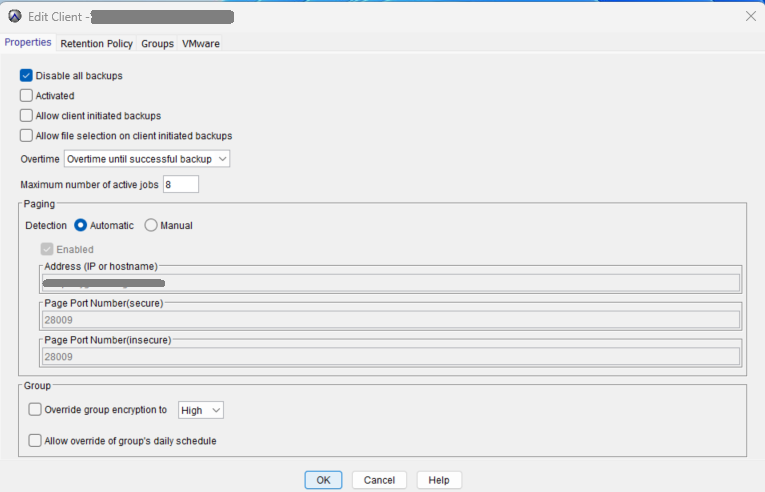
Task: Click the Overtime label text
Action: click(x=40, y=159)
